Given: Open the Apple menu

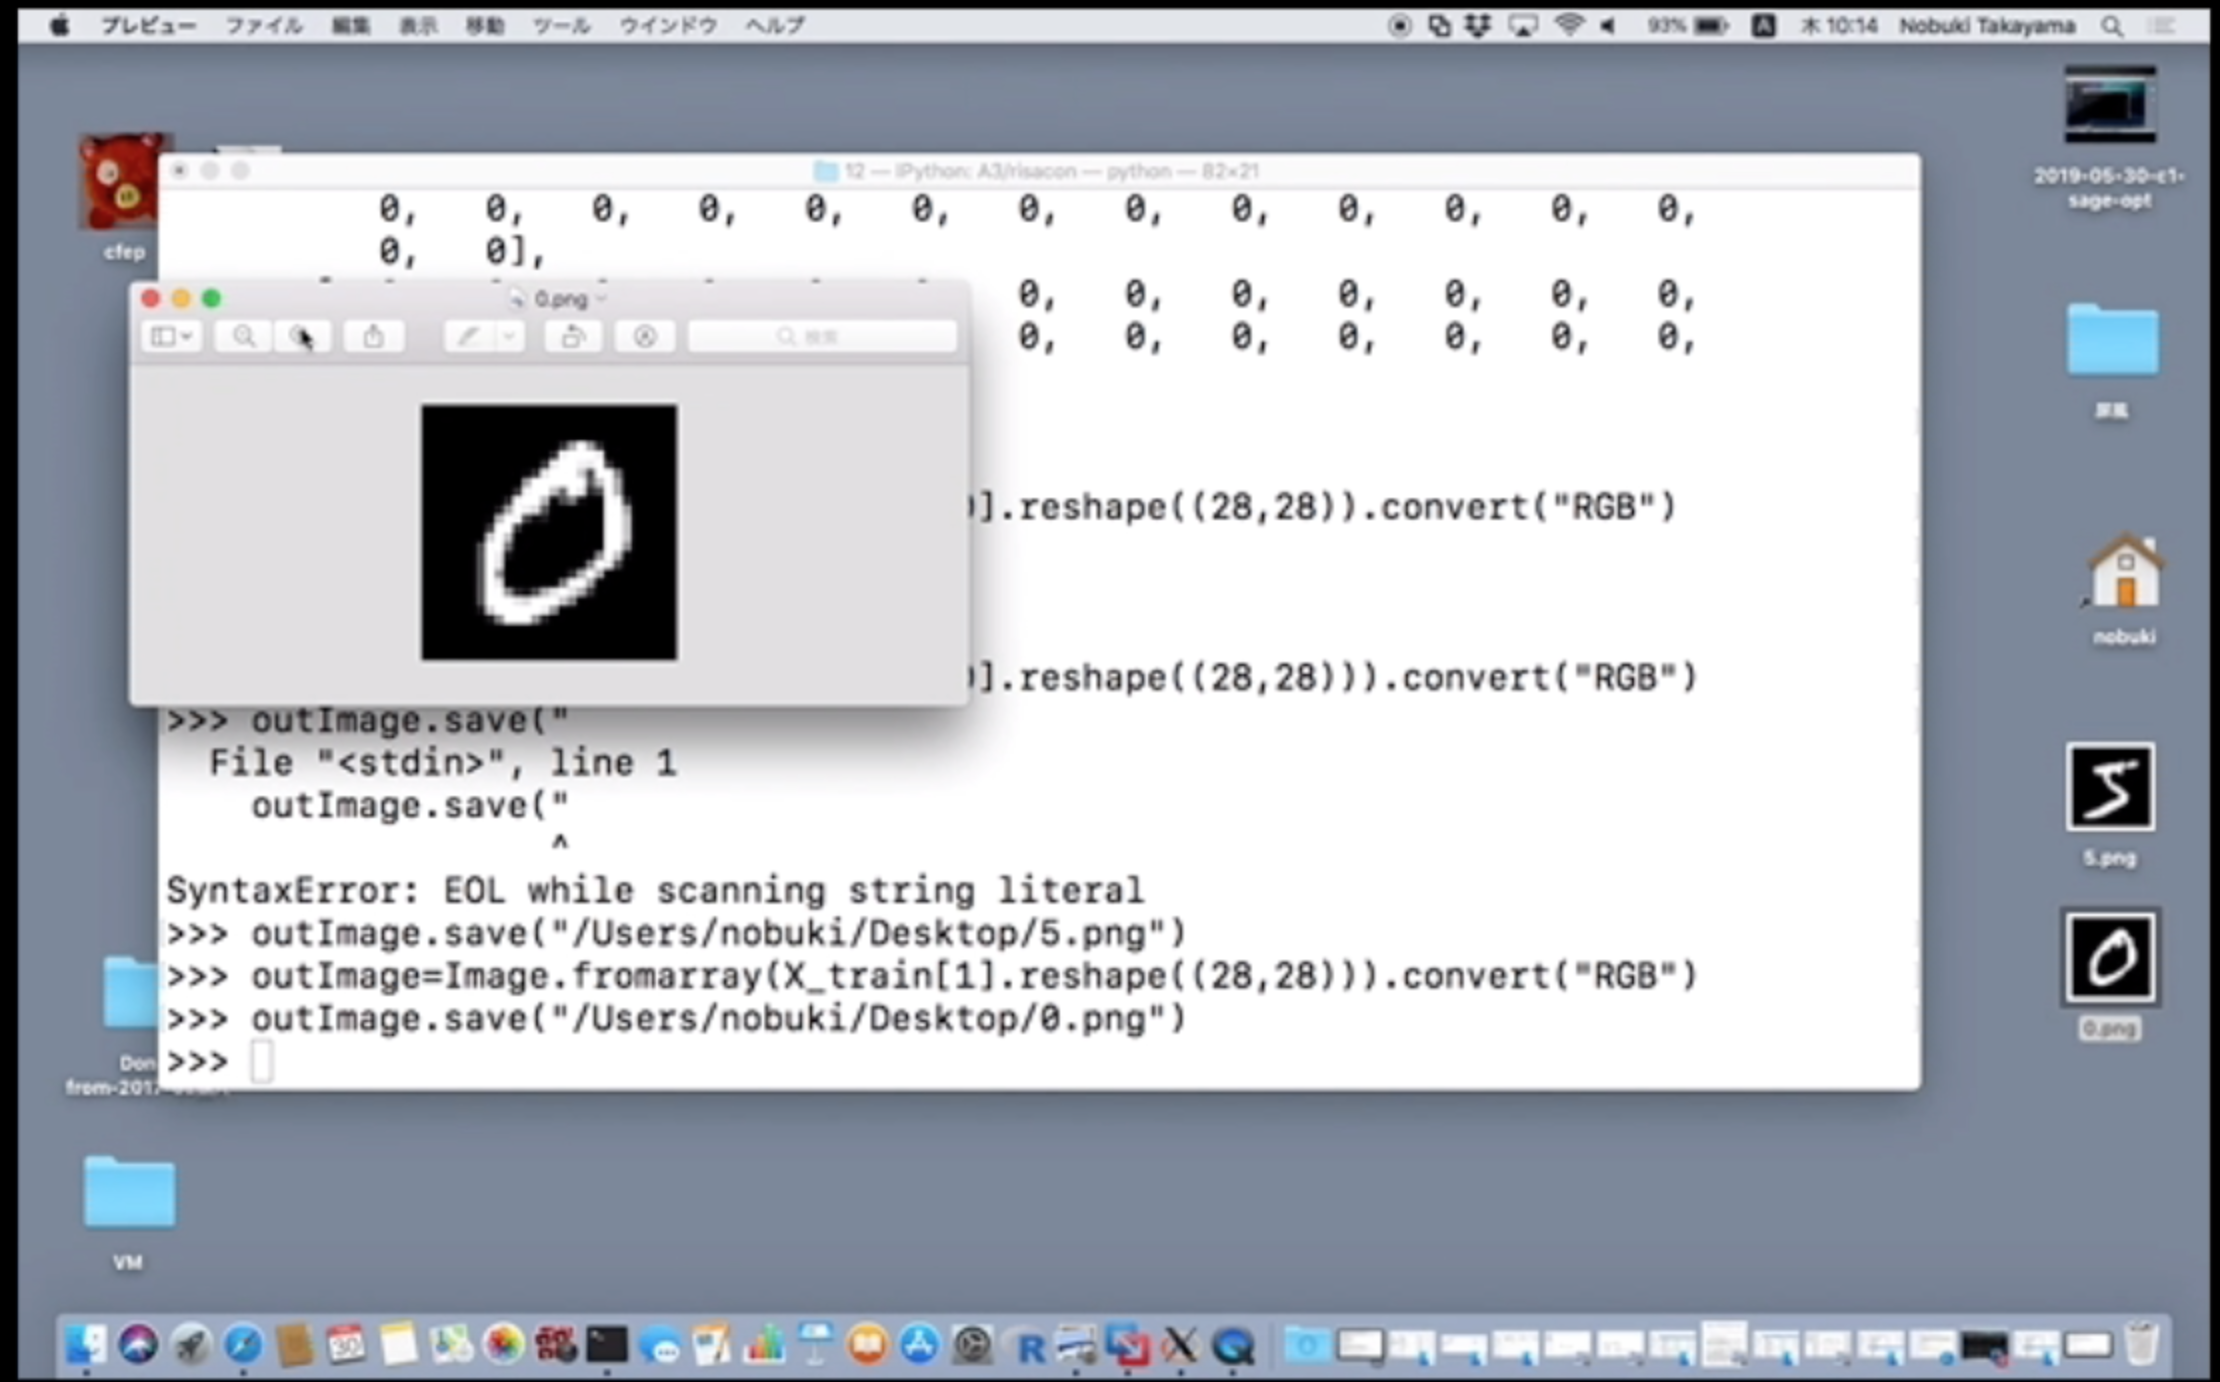Looking at the screenshot, I should tap(59, 26).
